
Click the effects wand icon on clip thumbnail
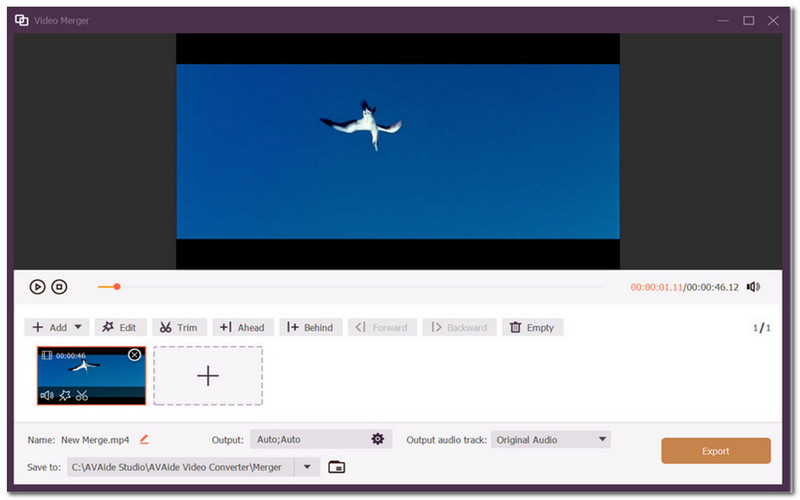click(64, 395)
